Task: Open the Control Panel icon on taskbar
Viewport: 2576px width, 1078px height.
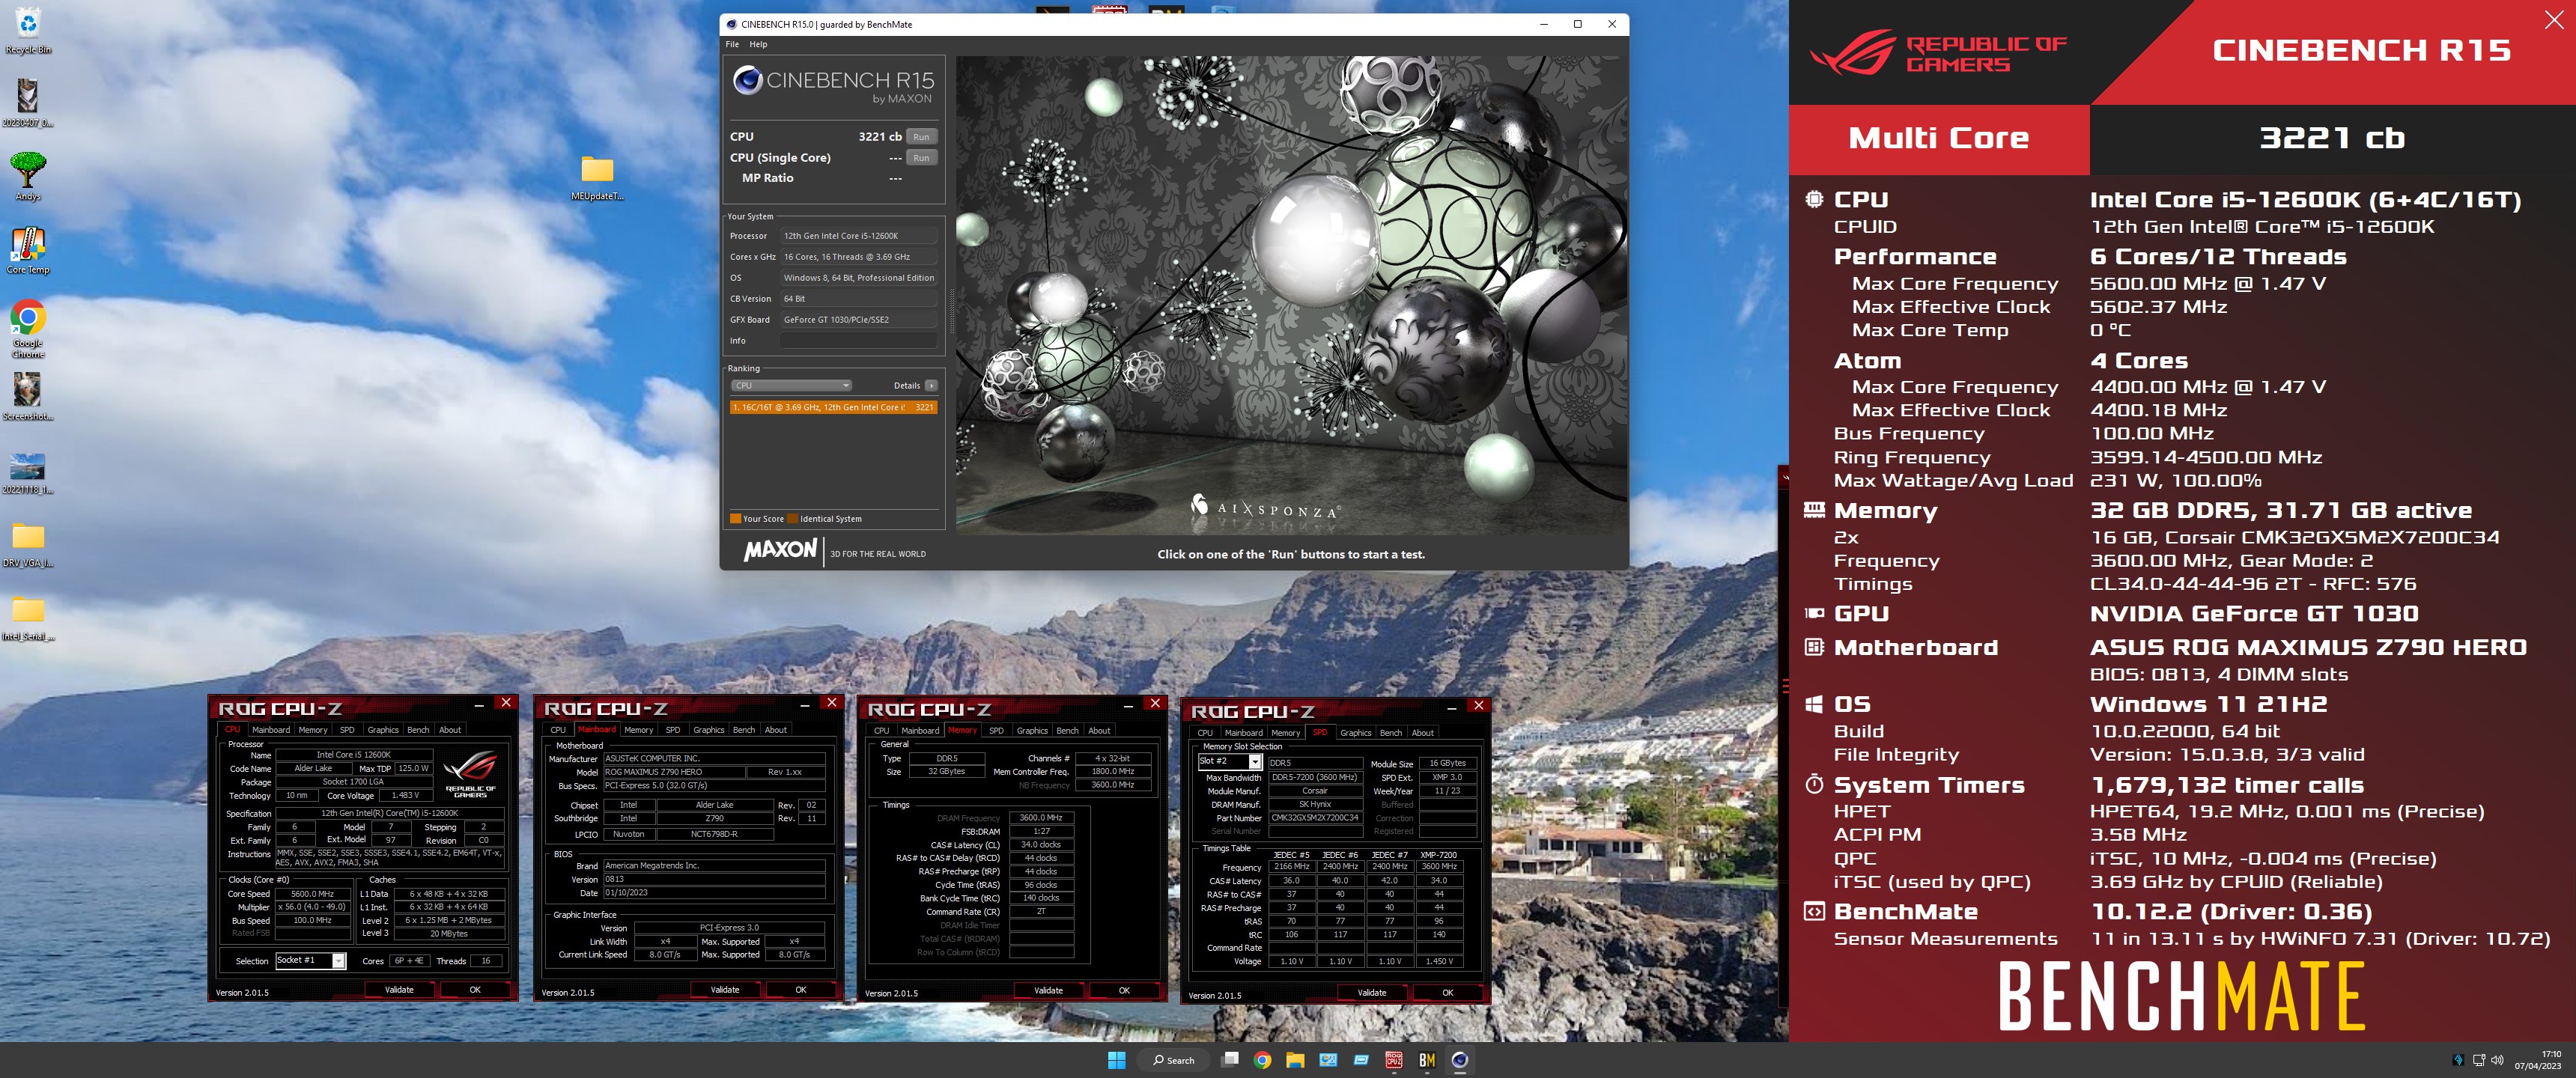Action: 1328,1060
